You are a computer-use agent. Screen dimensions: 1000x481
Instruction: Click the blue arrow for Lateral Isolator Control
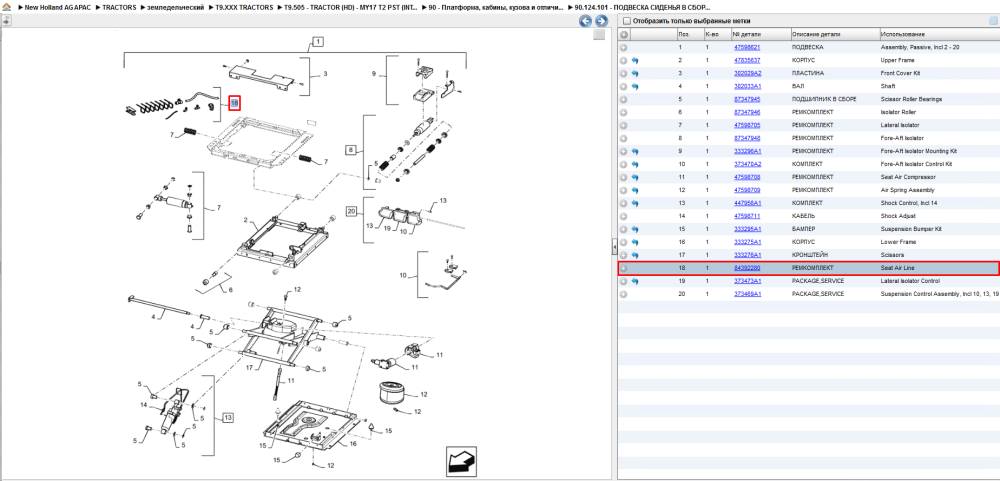pyautogui.click(x=635, y=281)
